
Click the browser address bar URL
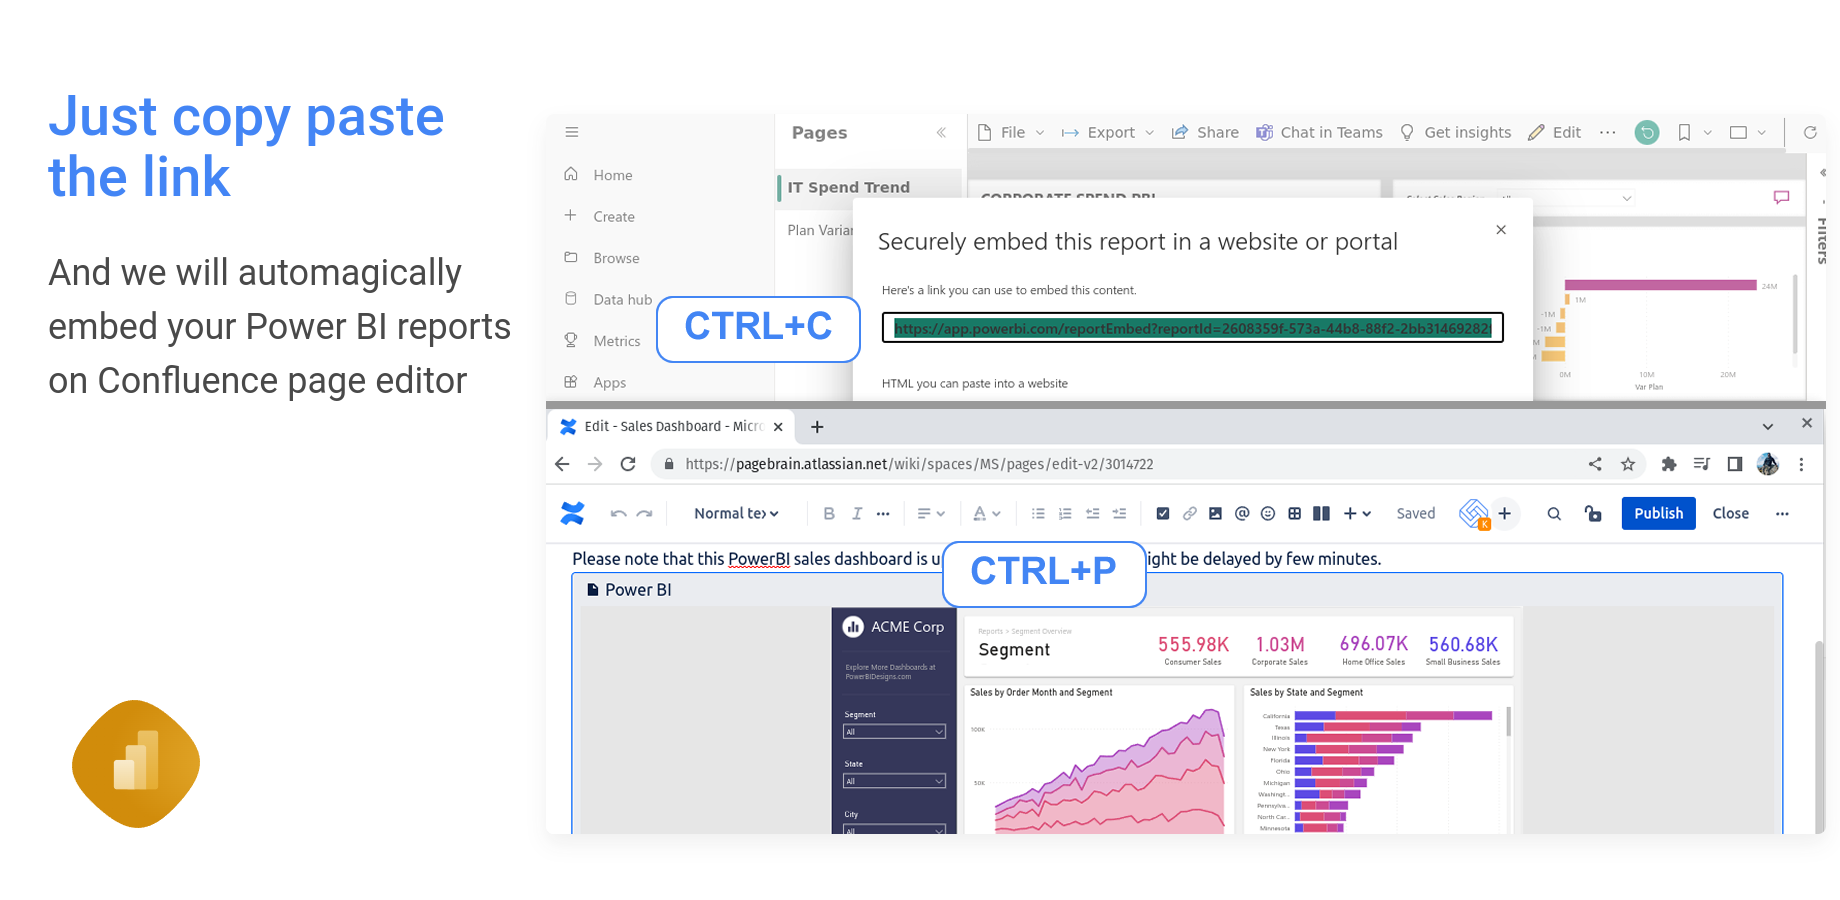pos(919,464)
